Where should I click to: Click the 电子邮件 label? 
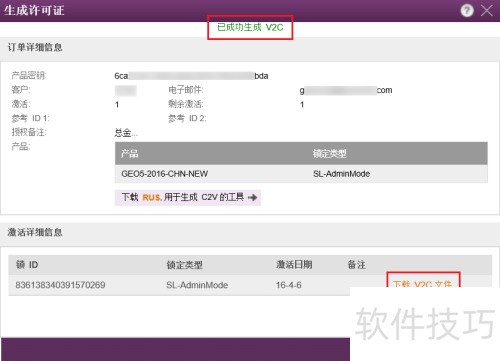tap(186, 90)
